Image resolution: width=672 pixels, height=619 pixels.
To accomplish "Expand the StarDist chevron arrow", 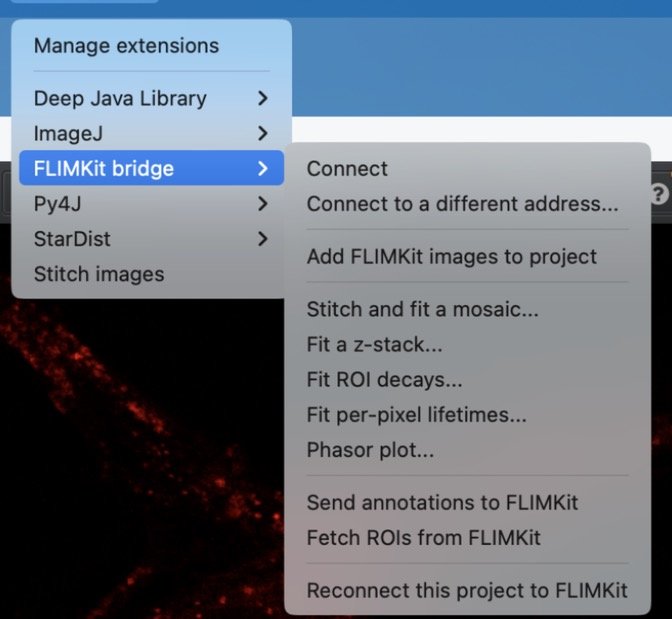I will click(263, 239).
